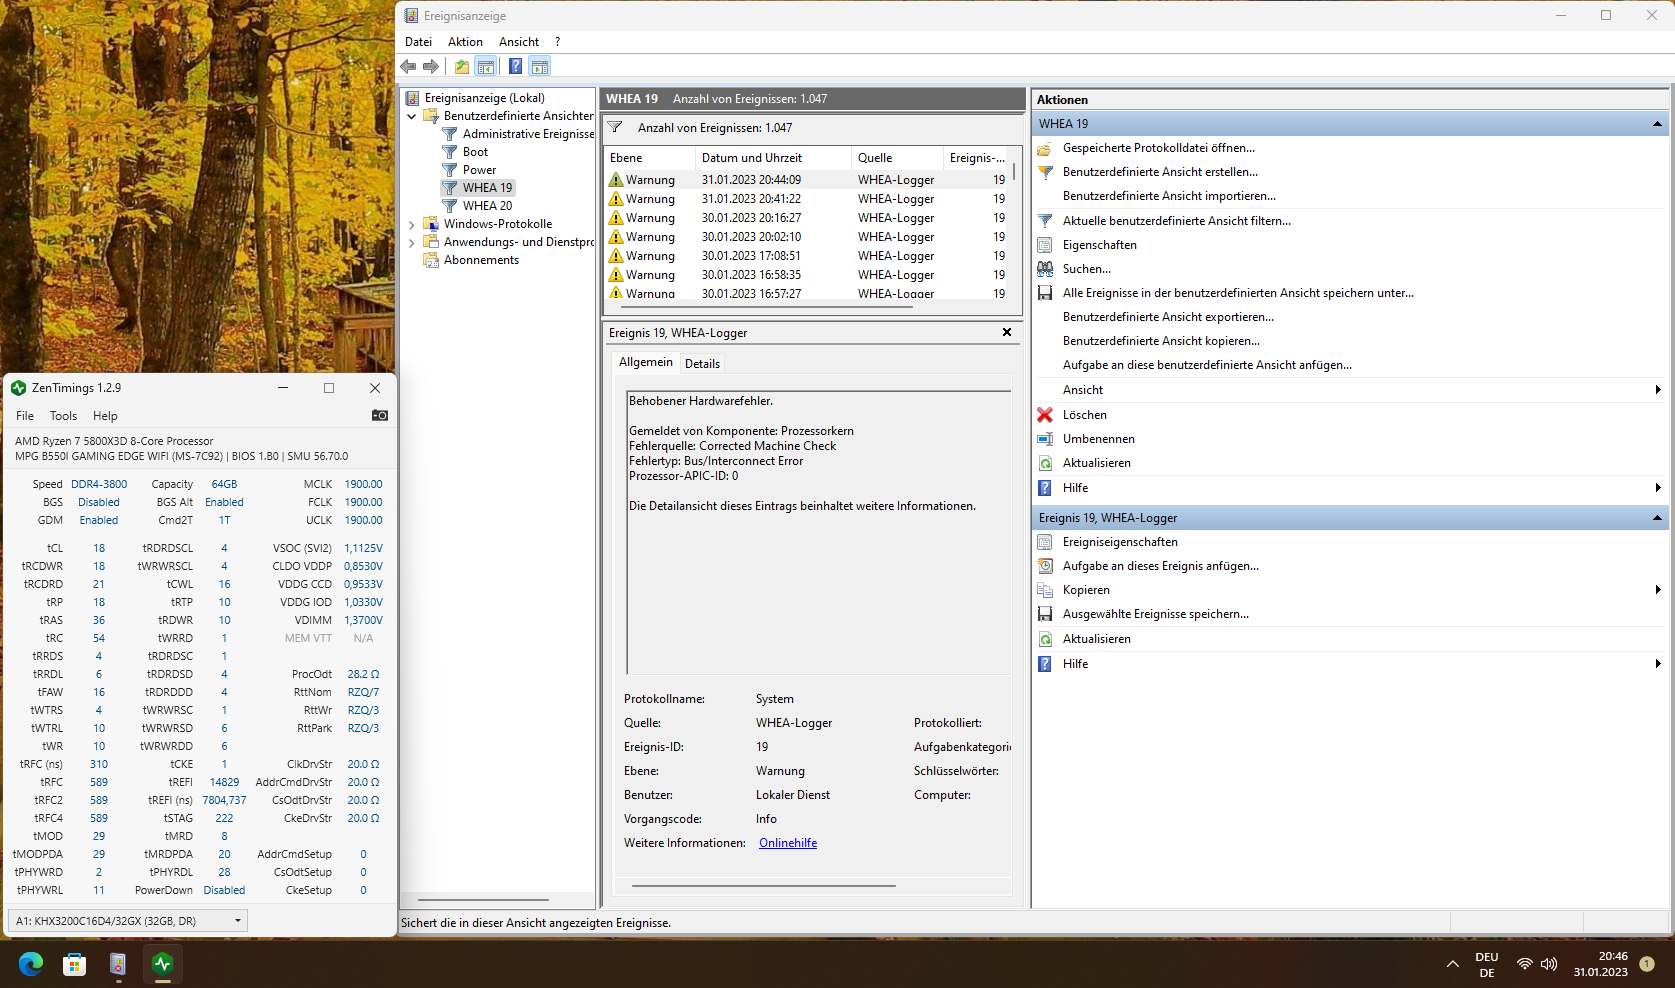Open the memory module dropdown in ZenTimings
This screenshot has width=1675, height=988.
127,921
